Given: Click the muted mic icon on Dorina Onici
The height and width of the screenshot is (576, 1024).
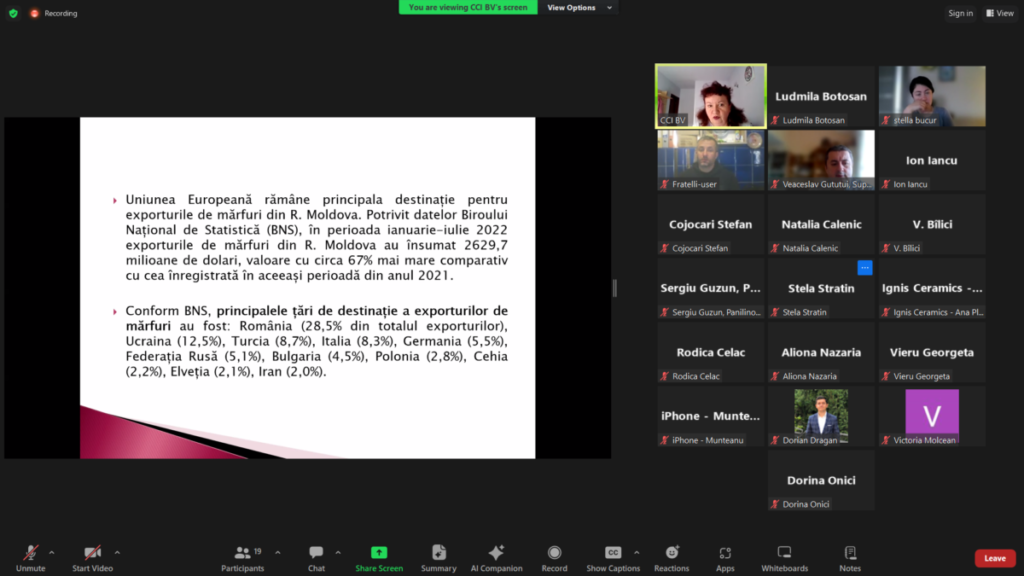Looking at the screenshot, I should pyautogui.click(x=775, y=504).
